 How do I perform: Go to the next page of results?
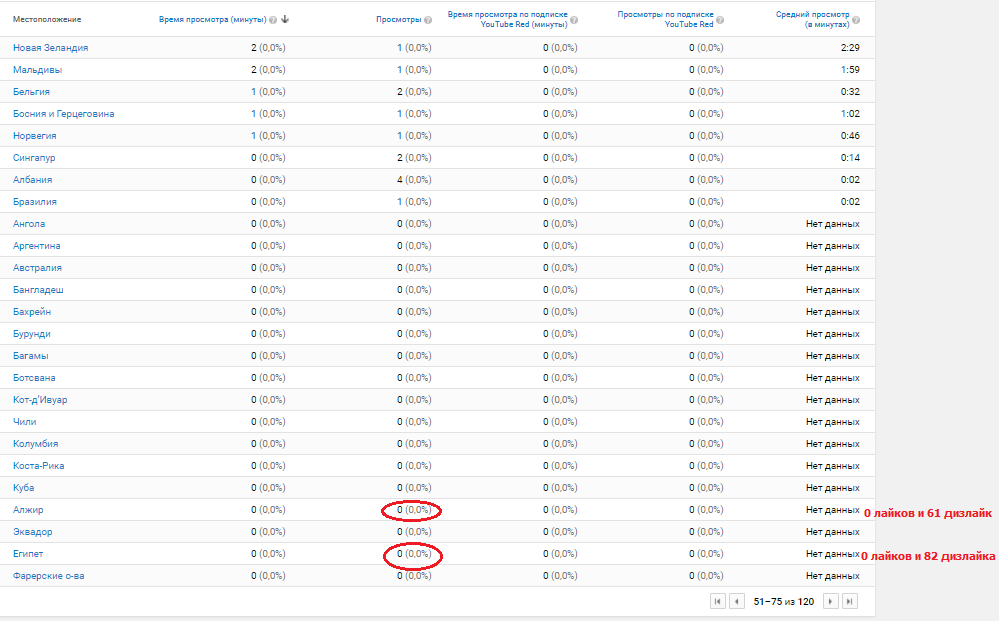click(830, 601)
